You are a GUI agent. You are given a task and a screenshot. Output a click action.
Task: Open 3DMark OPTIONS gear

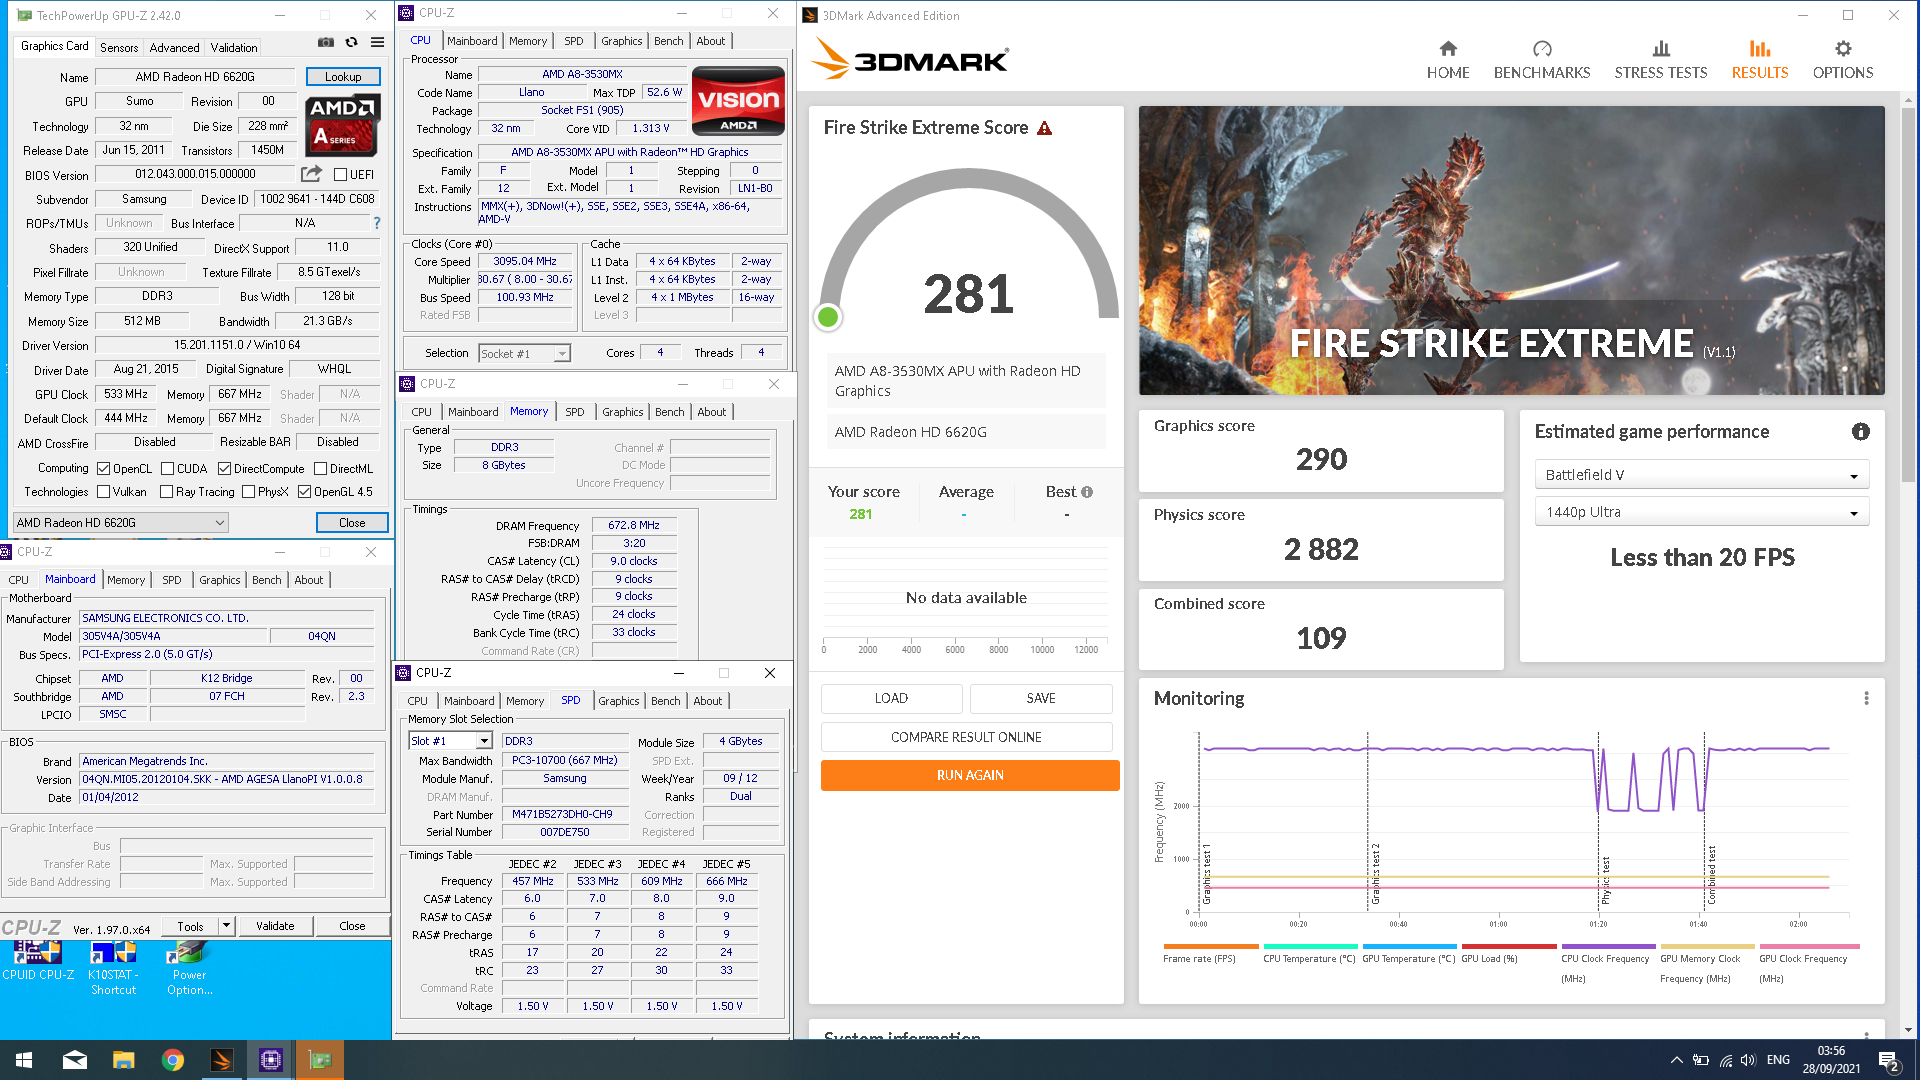pos(1842,60)
